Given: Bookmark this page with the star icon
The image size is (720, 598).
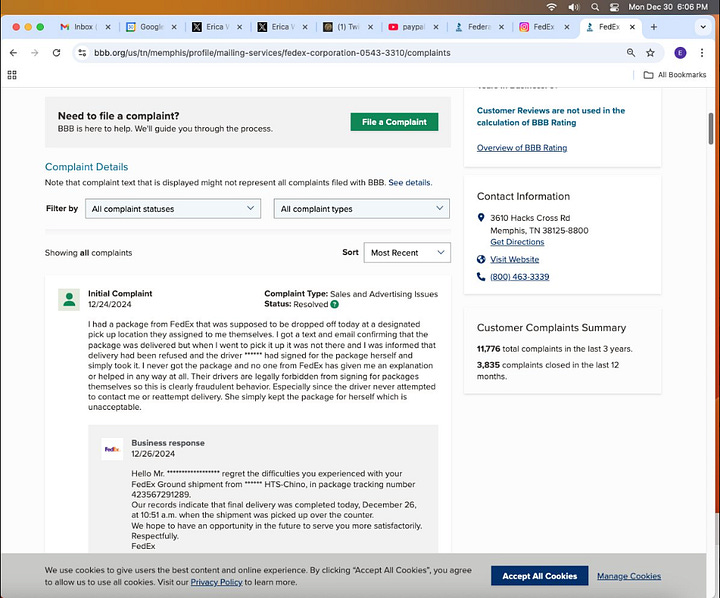Looking at the screenshot, I should 650,53.
